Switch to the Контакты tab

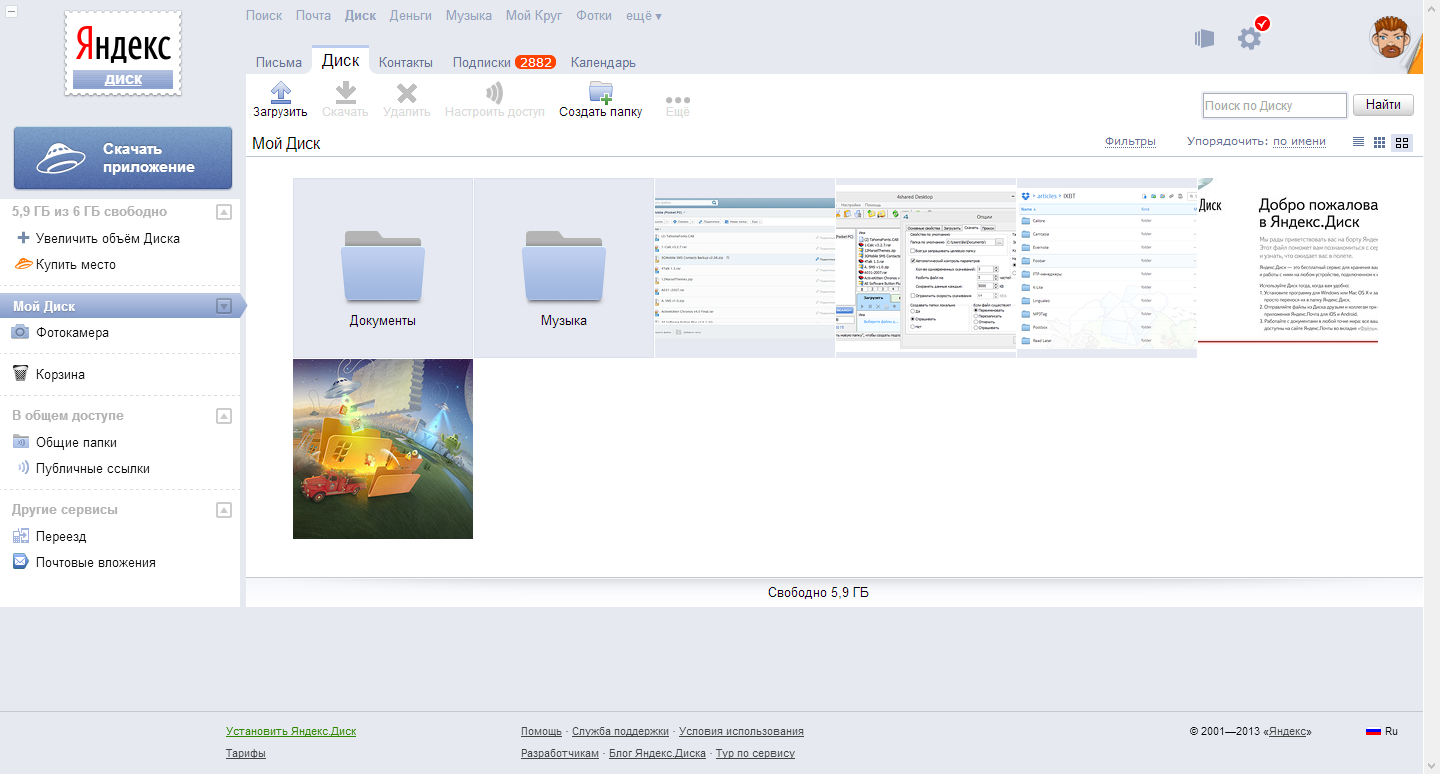tap(406, 62)
